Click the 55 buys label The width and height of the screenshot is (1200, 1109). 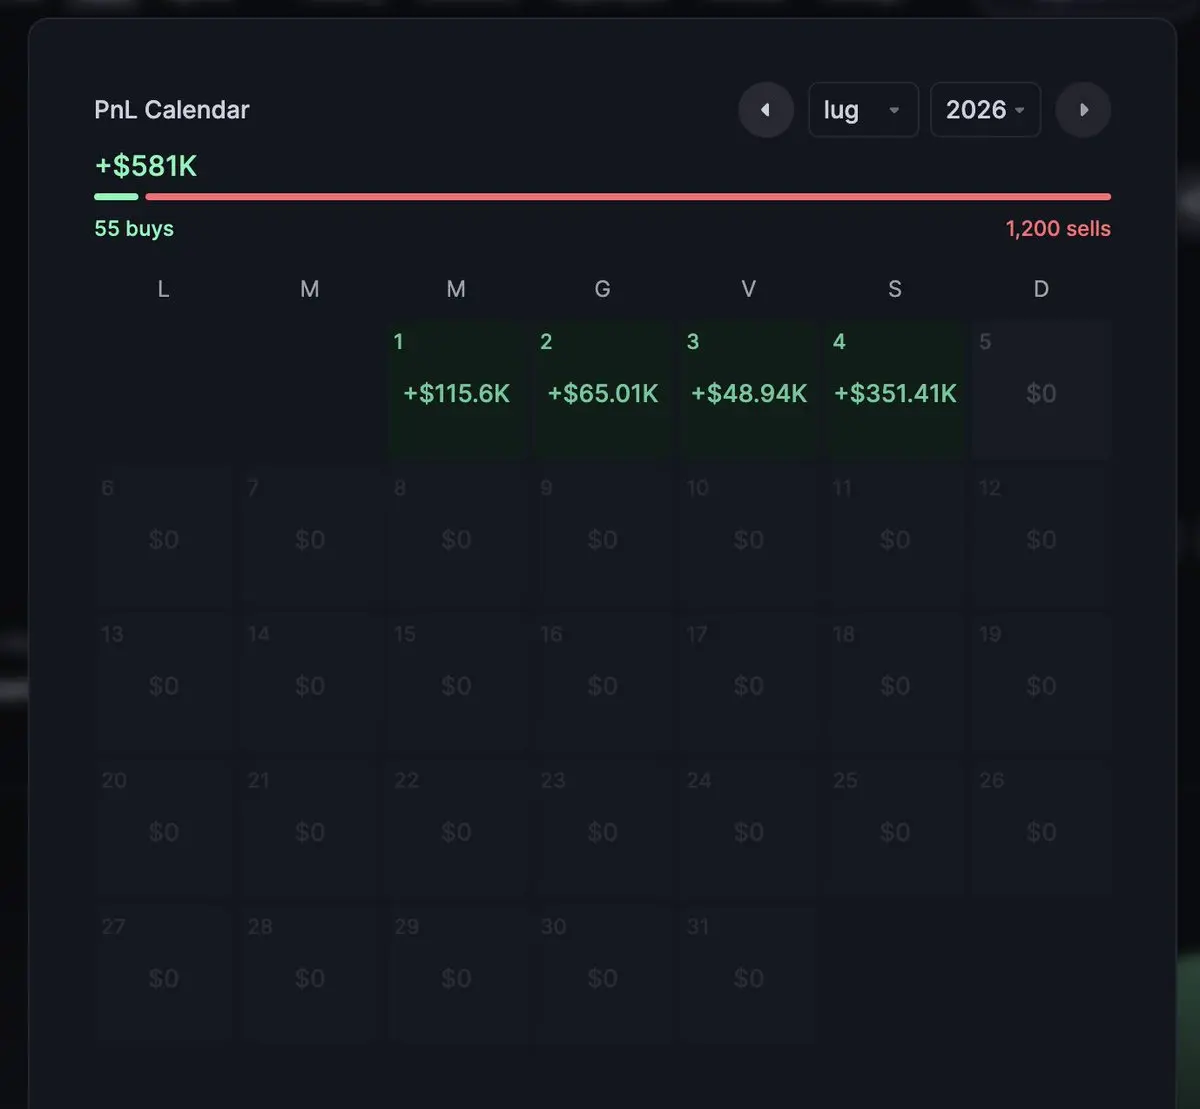click(134, 229)
